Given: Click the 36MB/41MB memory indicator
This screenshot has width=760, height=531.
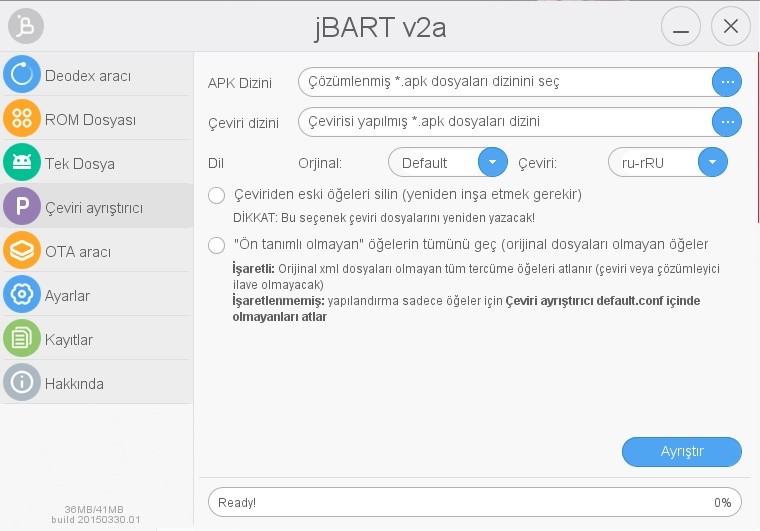Looking at the screenshot, I should pyautogui.click(x=94, y=510).
